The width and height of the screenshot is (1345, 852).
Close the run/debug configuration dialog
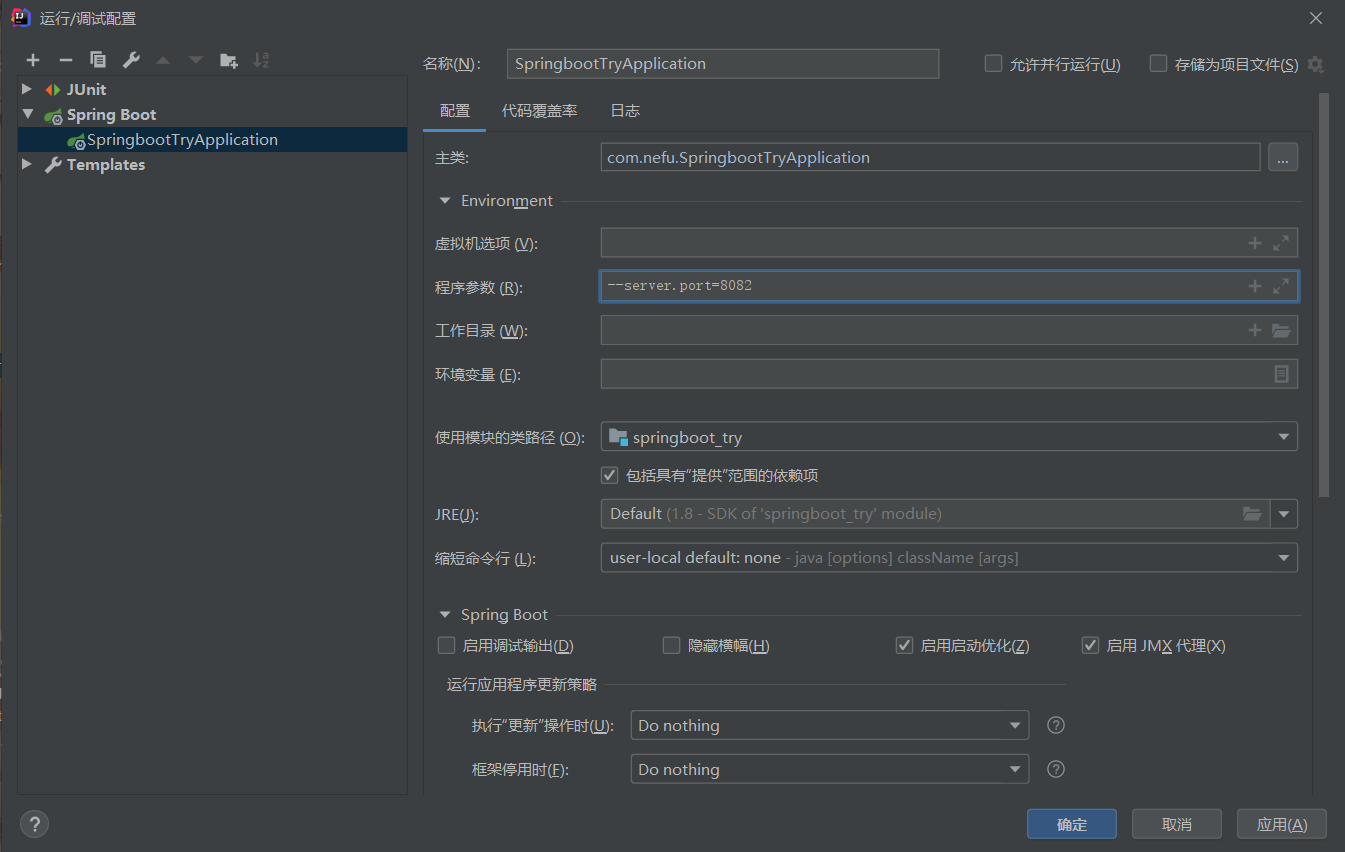click(x=1316, y=18)
